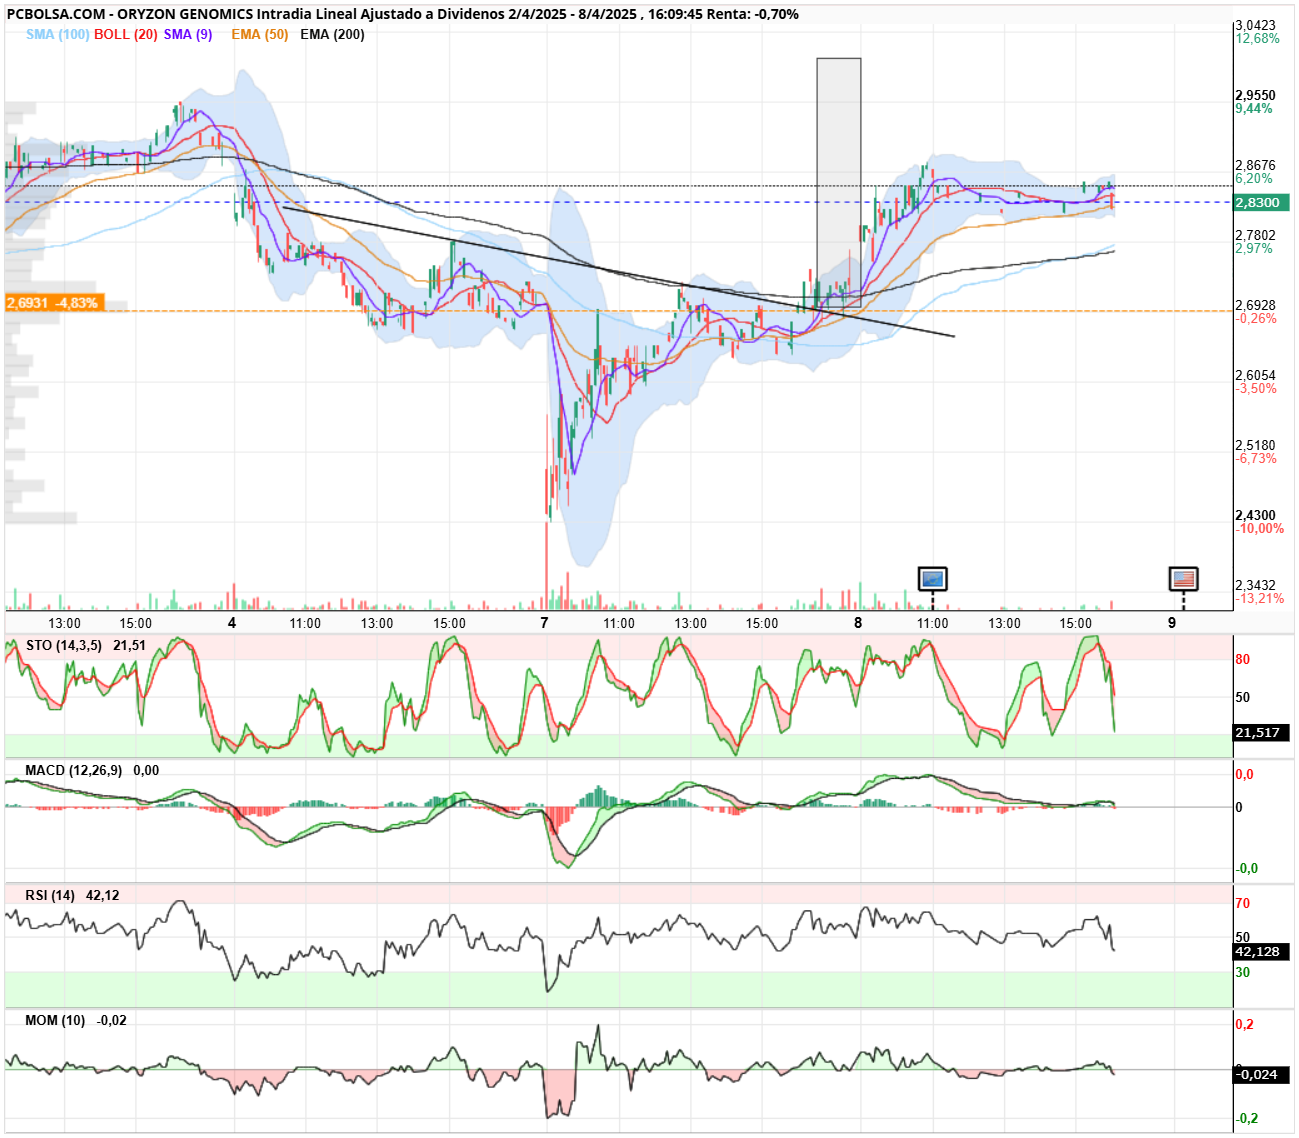This screenshot has height=1138, width=1299.
Task: Click the 2,3432 price axis label
Action: click(x=1255, y=585)
